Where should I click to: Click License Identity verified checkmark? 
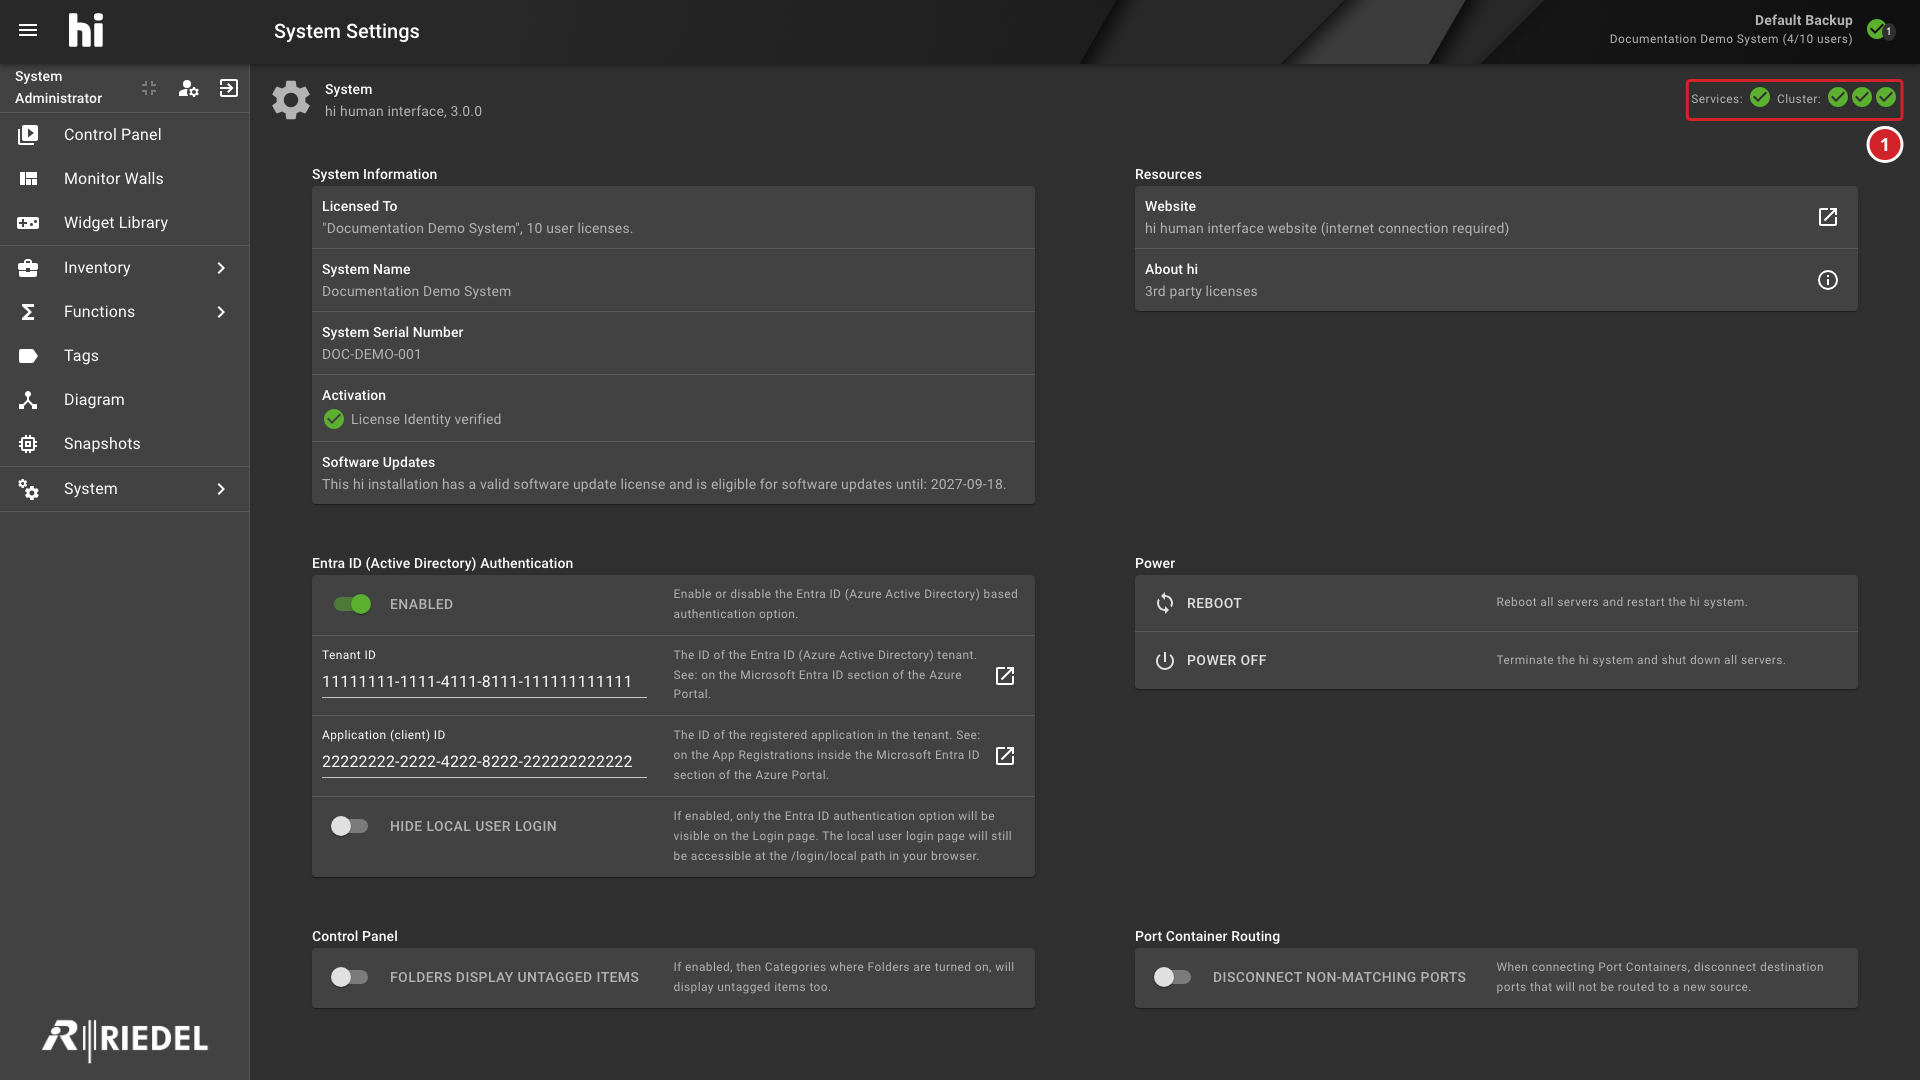(334, 419)
